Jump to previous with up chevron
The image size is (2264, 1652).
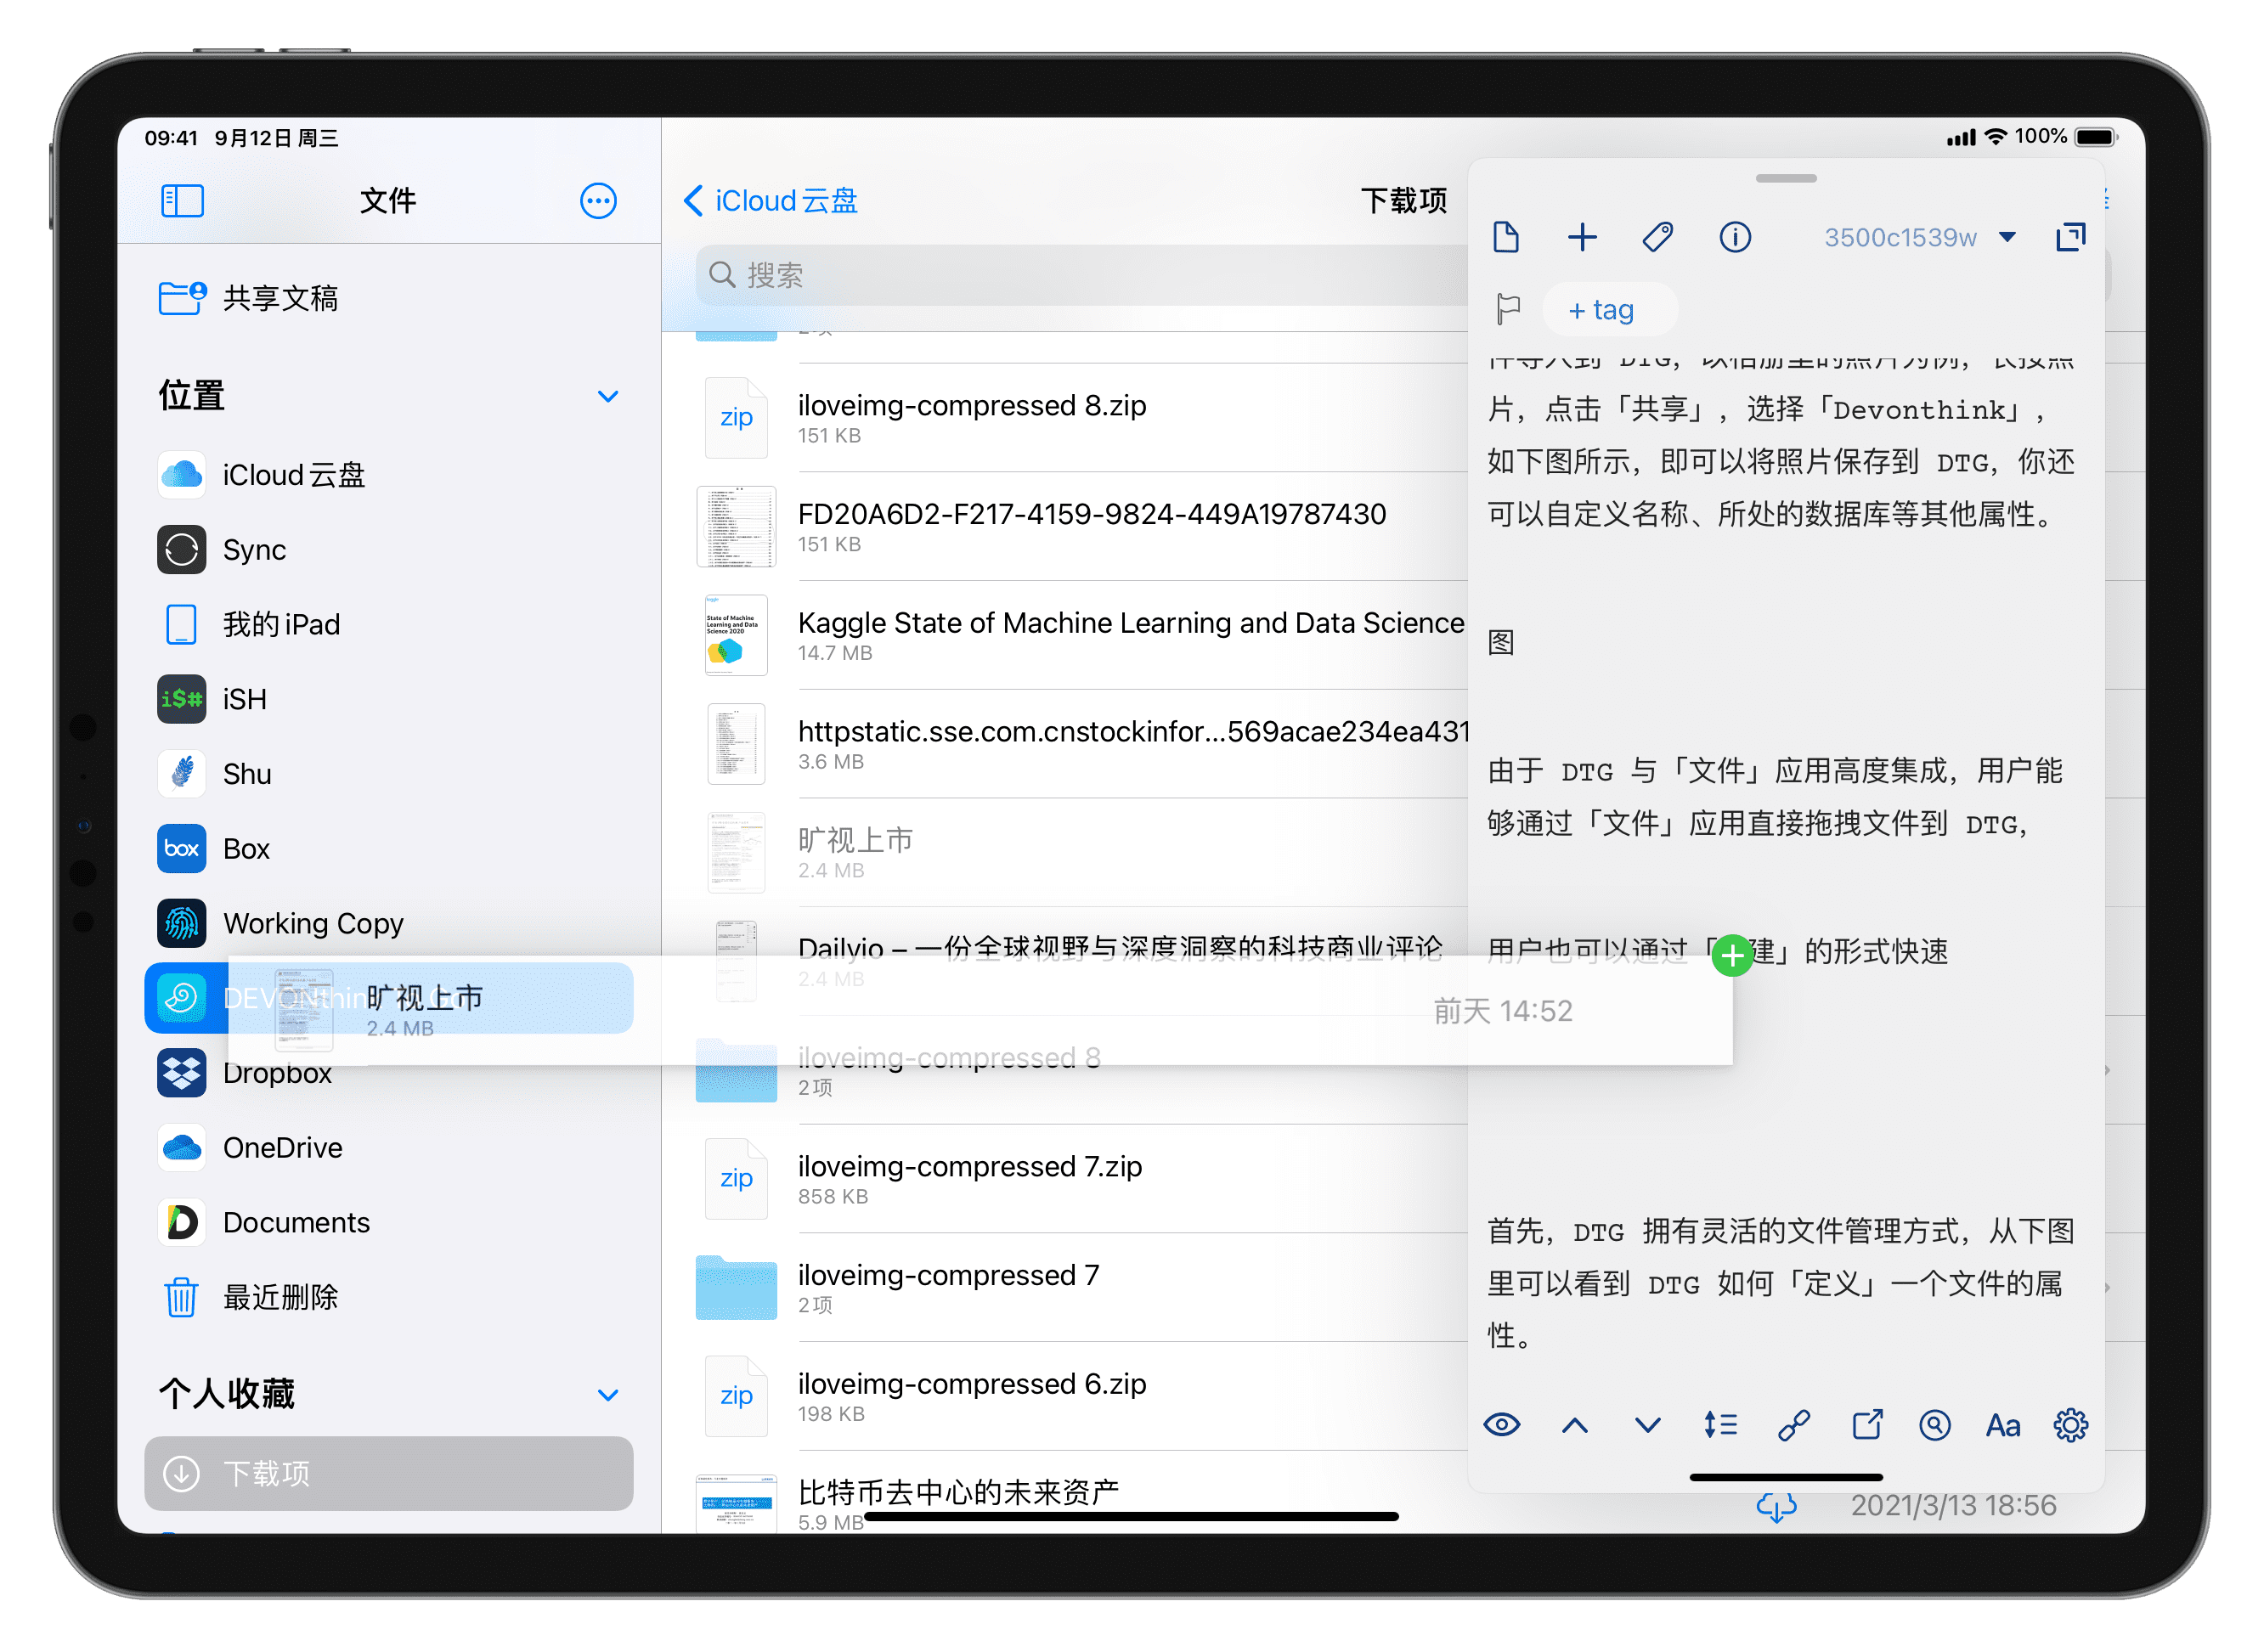point(1575,1425)
